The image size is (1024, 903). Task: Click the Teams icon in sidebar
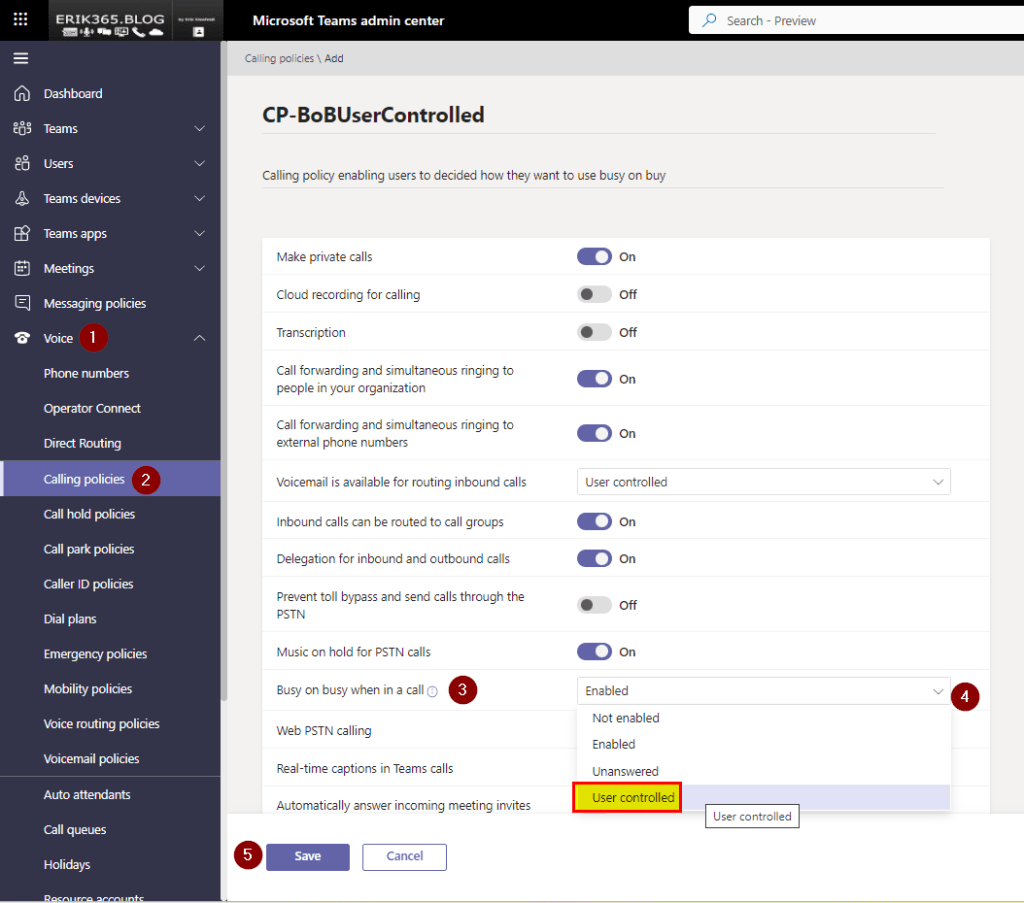click(22, 129)
